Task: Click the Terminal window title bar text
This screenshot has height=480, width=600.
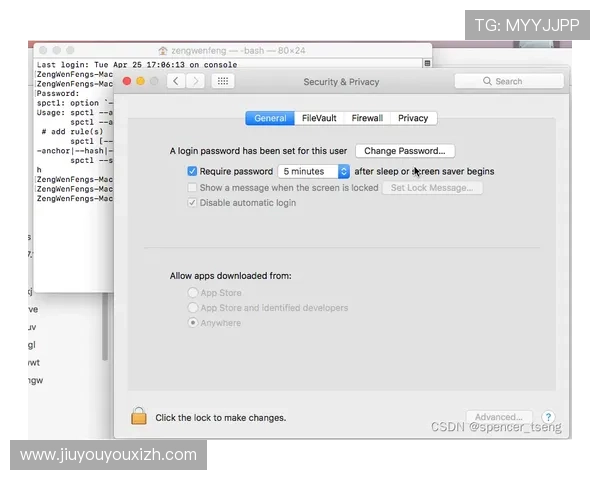Action: pyautogui.click(x=238, y=51)
